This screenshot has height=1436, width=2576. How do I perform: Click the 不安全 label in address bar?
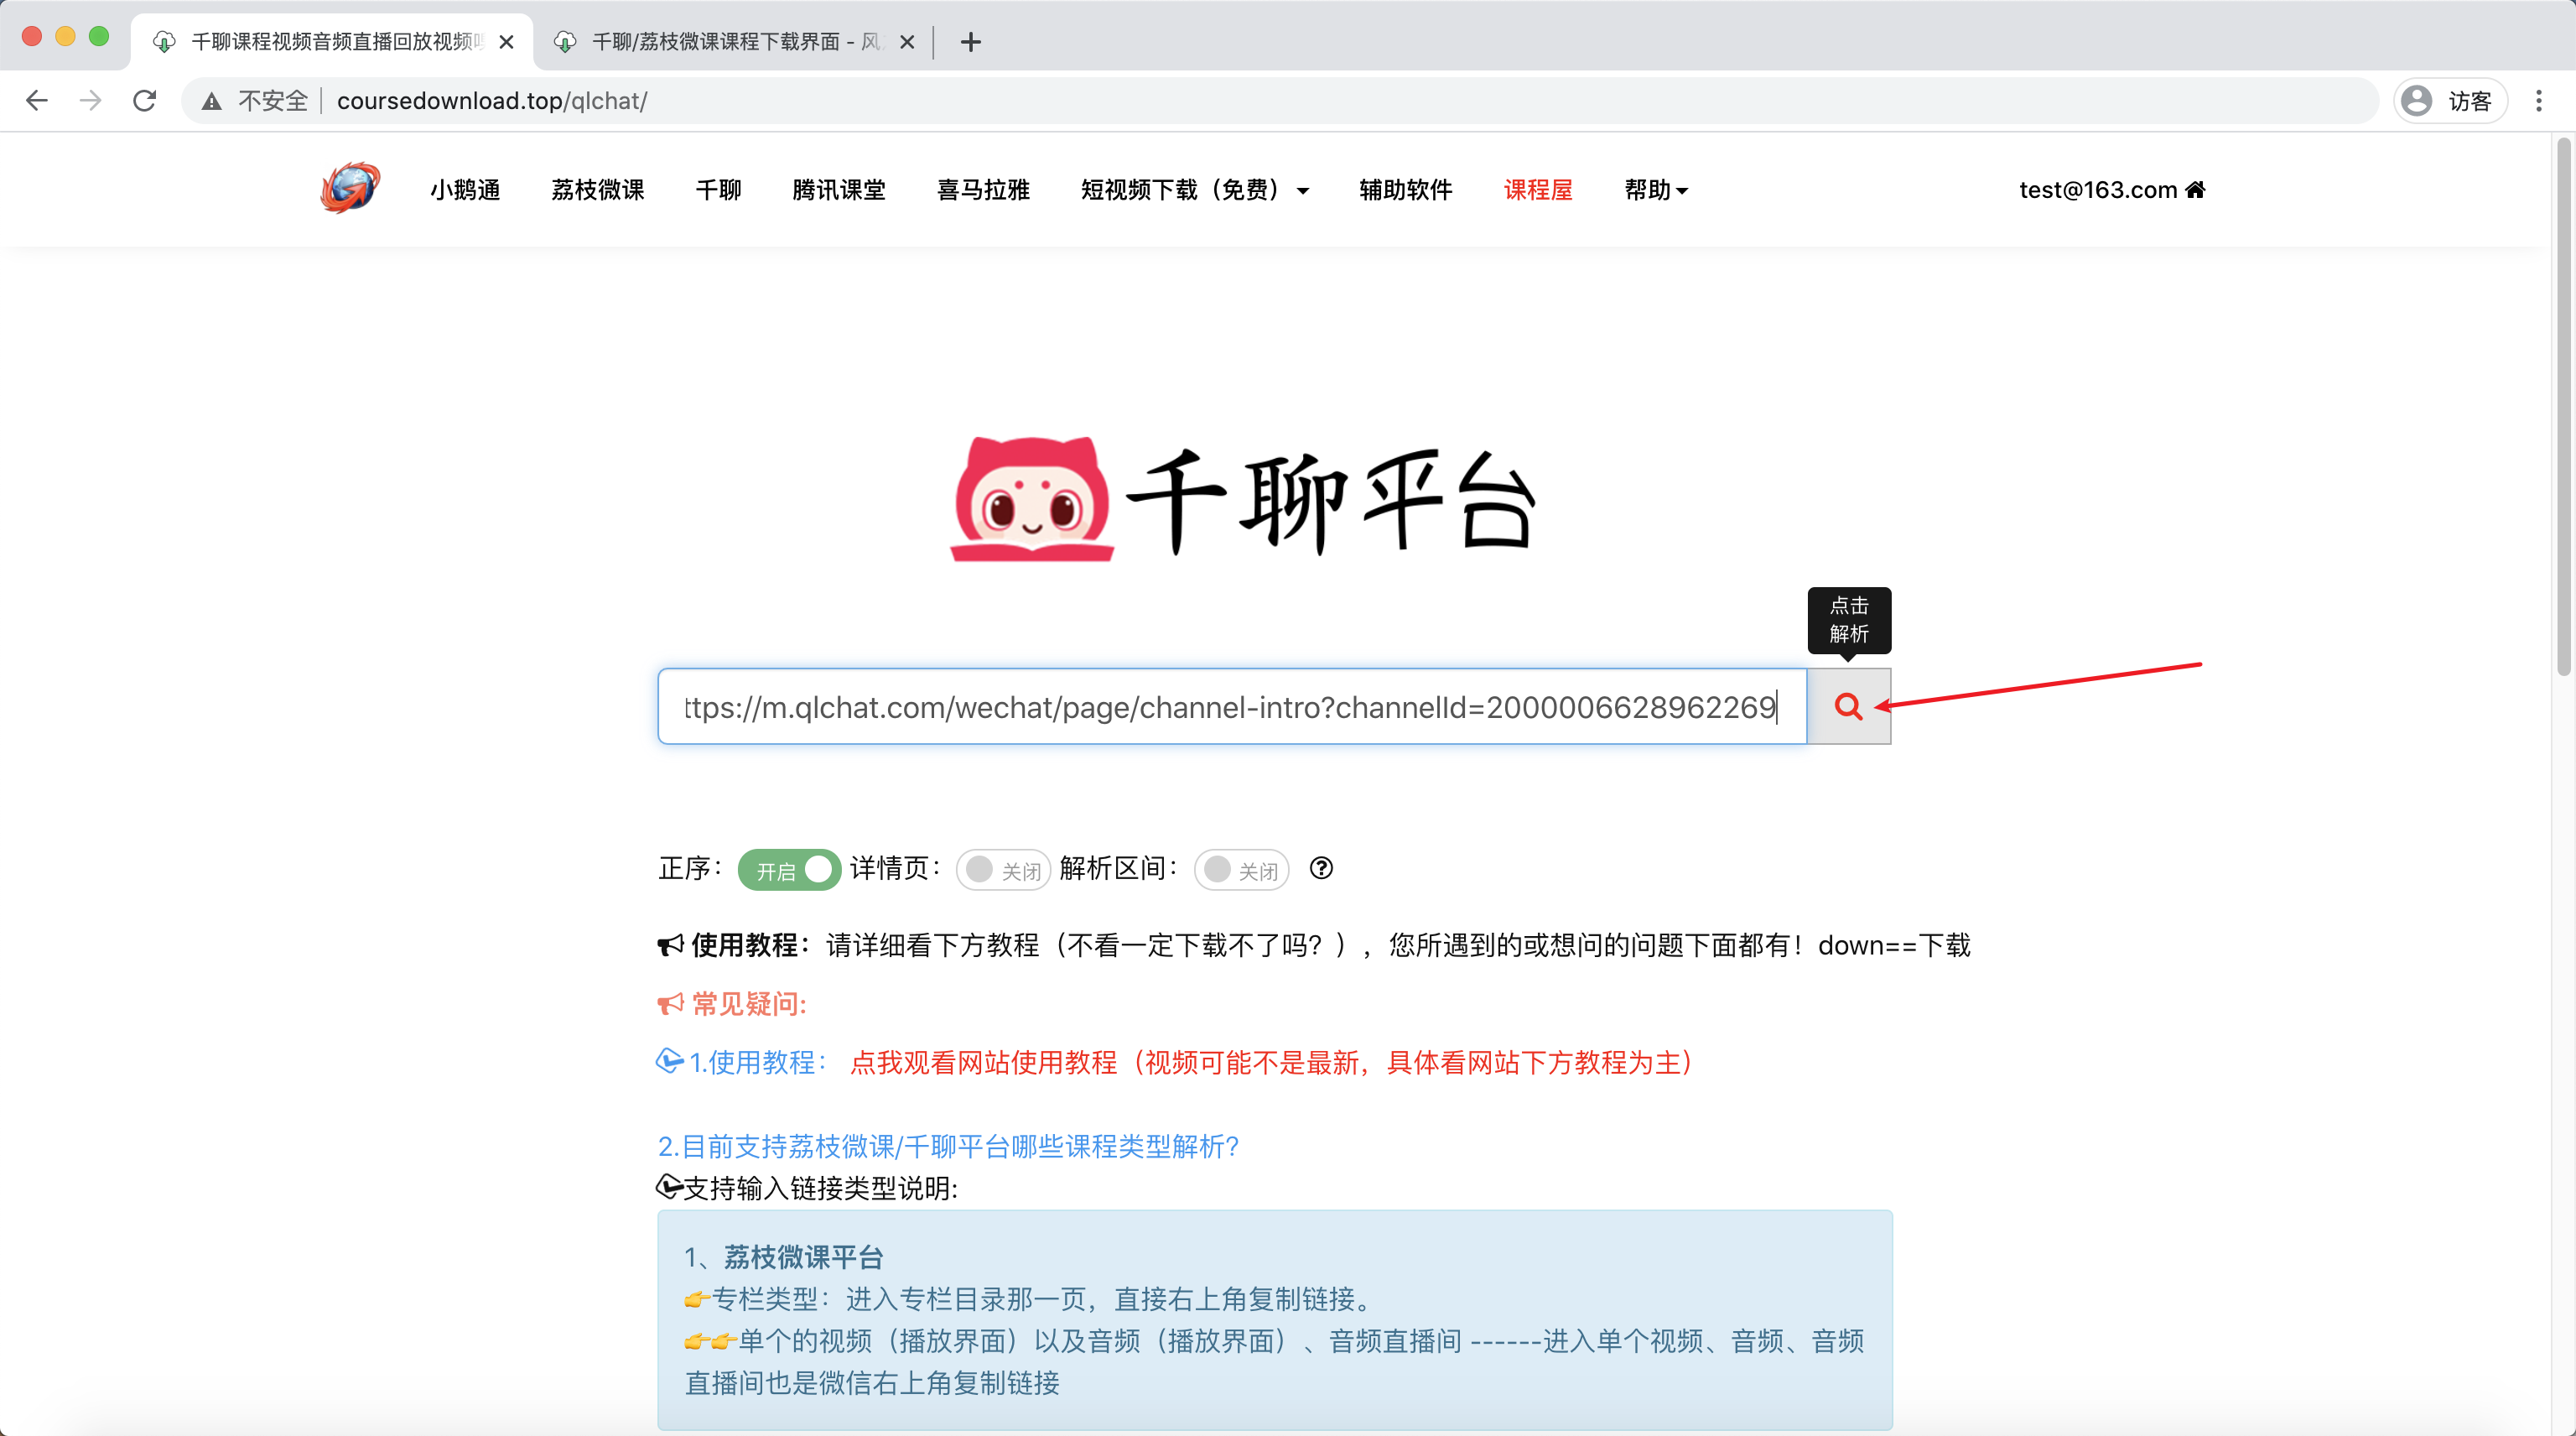[x=273, y=101]
